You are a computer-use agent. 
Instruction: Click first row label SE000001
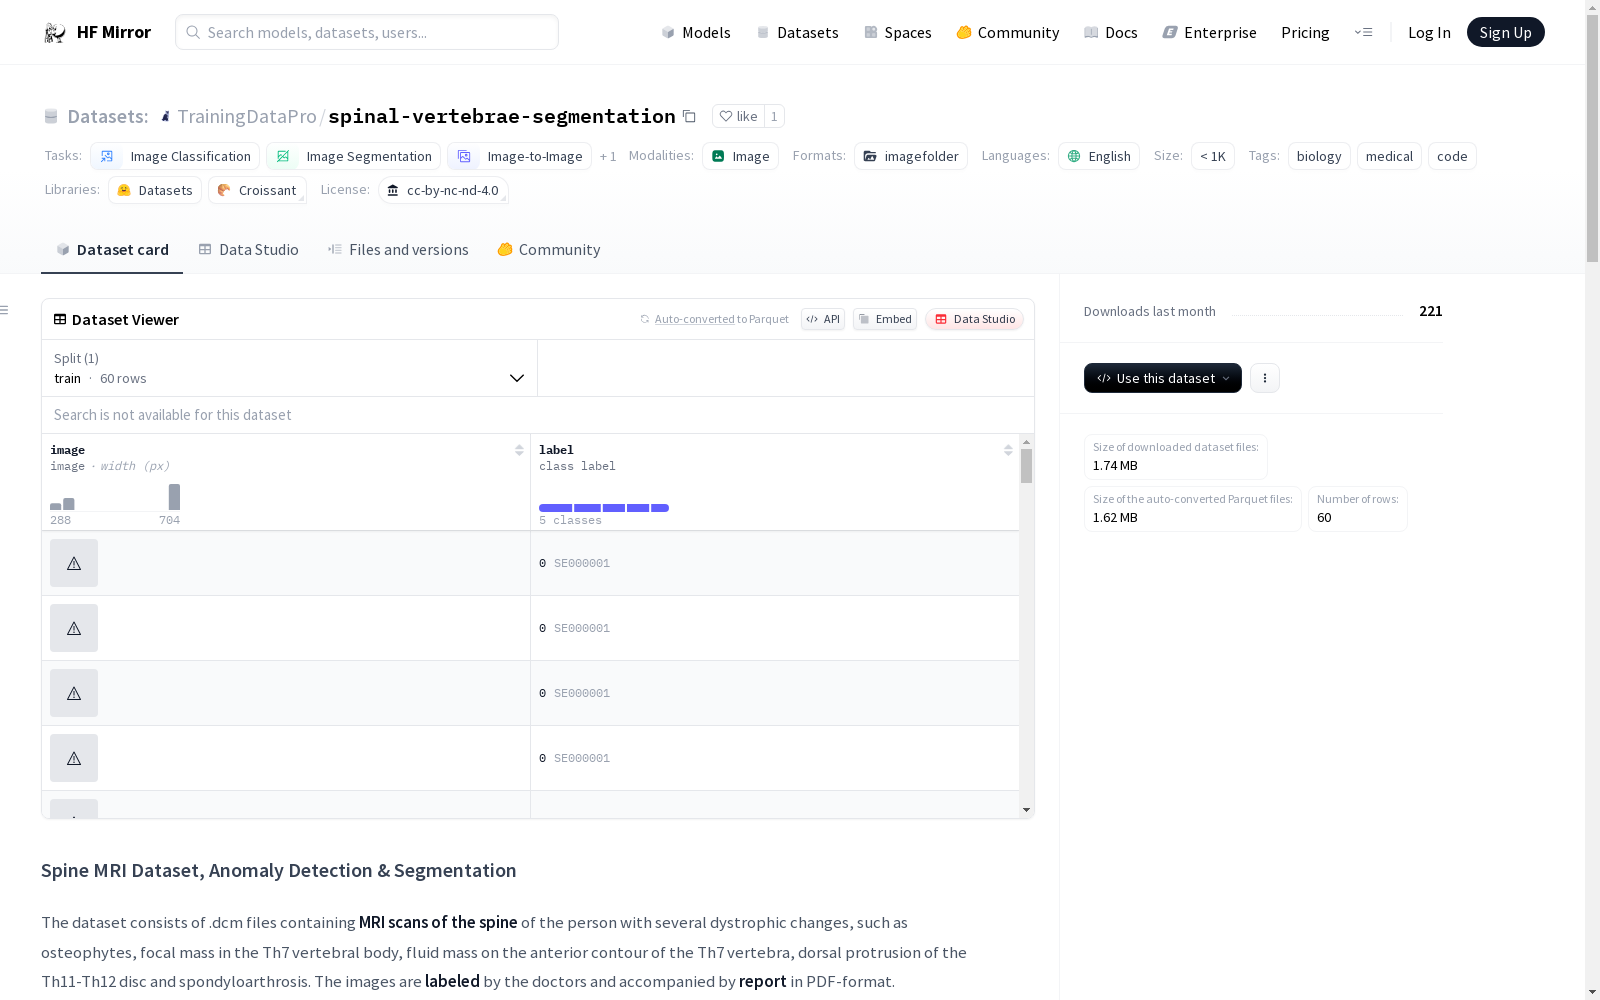pyautogui.click(x=582, y=563)
